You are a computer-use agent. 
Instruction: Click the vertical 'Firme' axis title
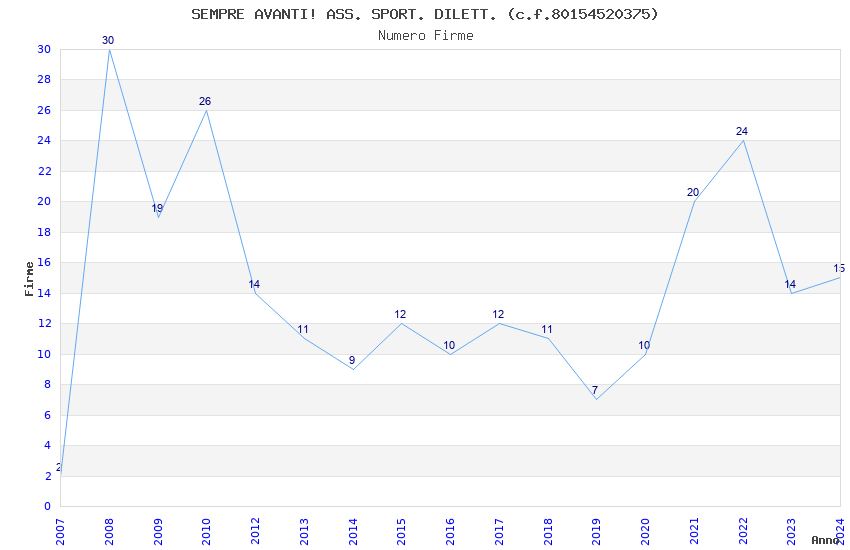[29, 279]
